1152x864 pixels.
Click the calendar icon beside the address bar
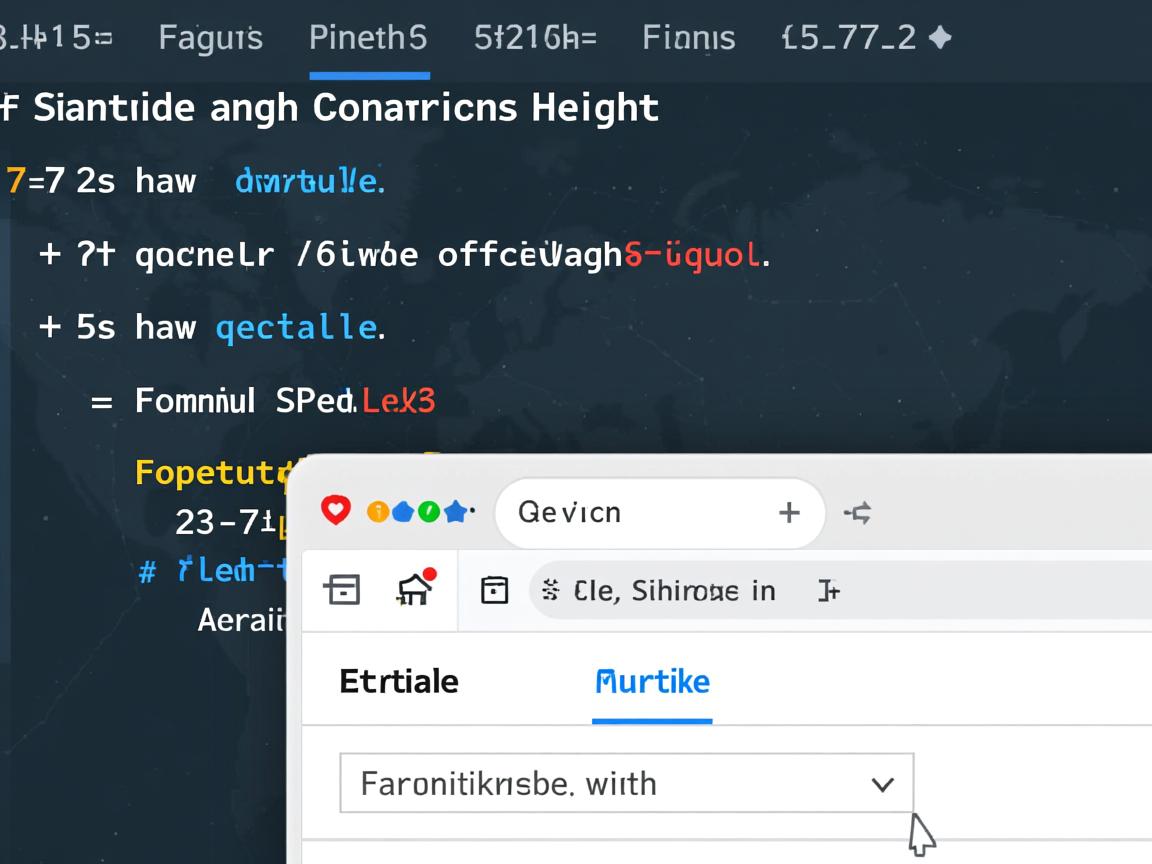(494, 590)
